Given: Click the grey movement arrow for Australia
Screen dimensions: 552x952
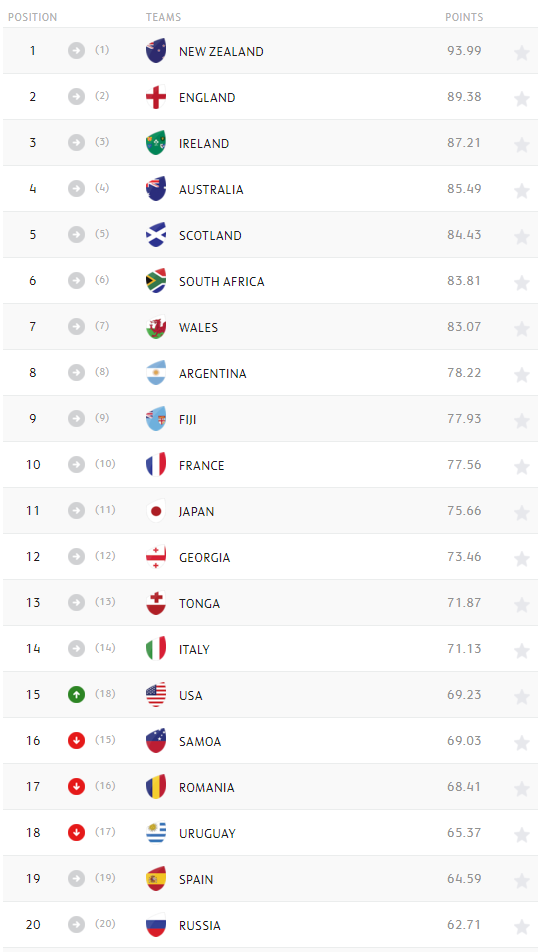Looking at the screenshot, I should click(77, 189).
